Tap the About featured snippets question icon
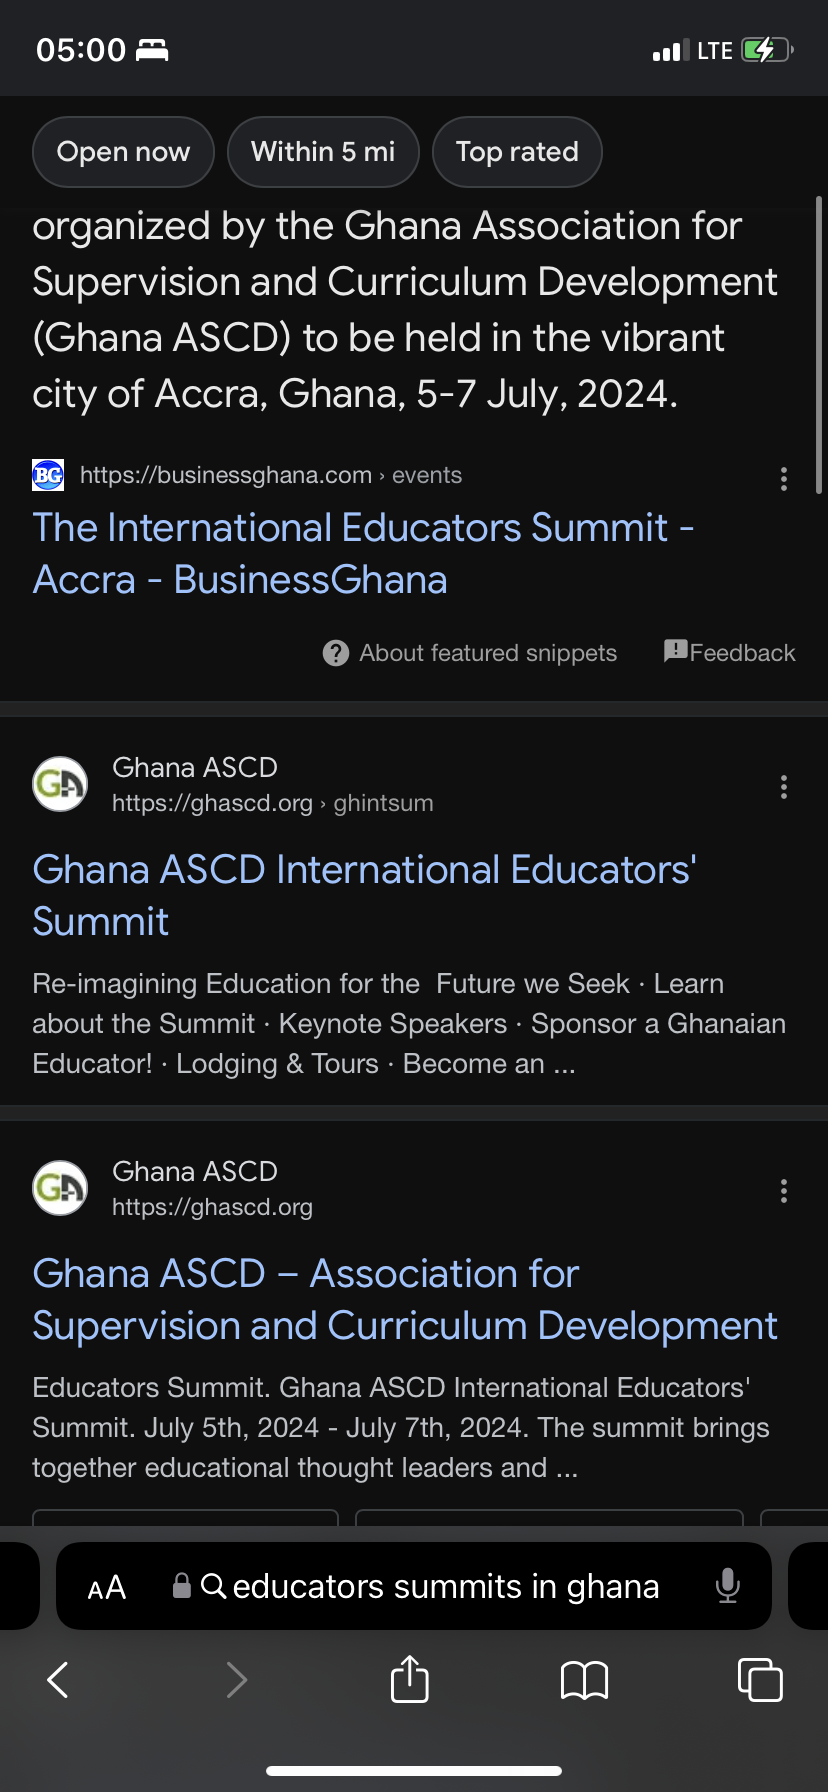This screenshot has height=1792, width=828. point(336,653)
